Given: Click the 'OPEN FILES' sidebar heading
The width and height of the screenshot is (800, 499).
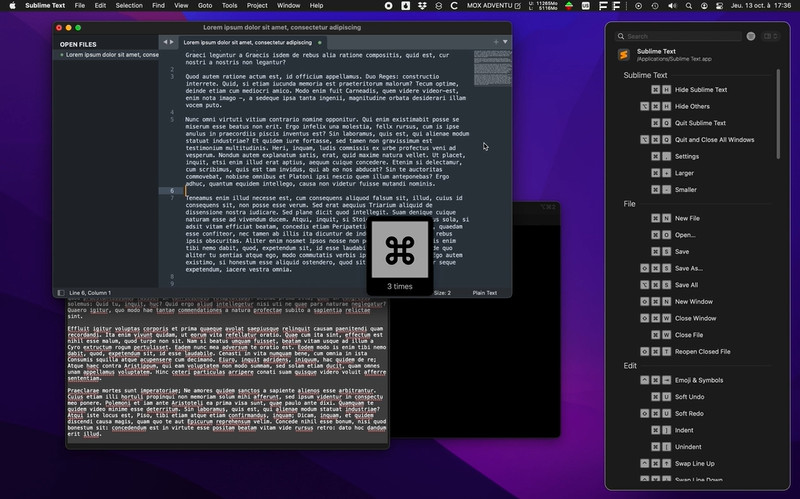Looking at the screenshot, I should pos(78,44).
